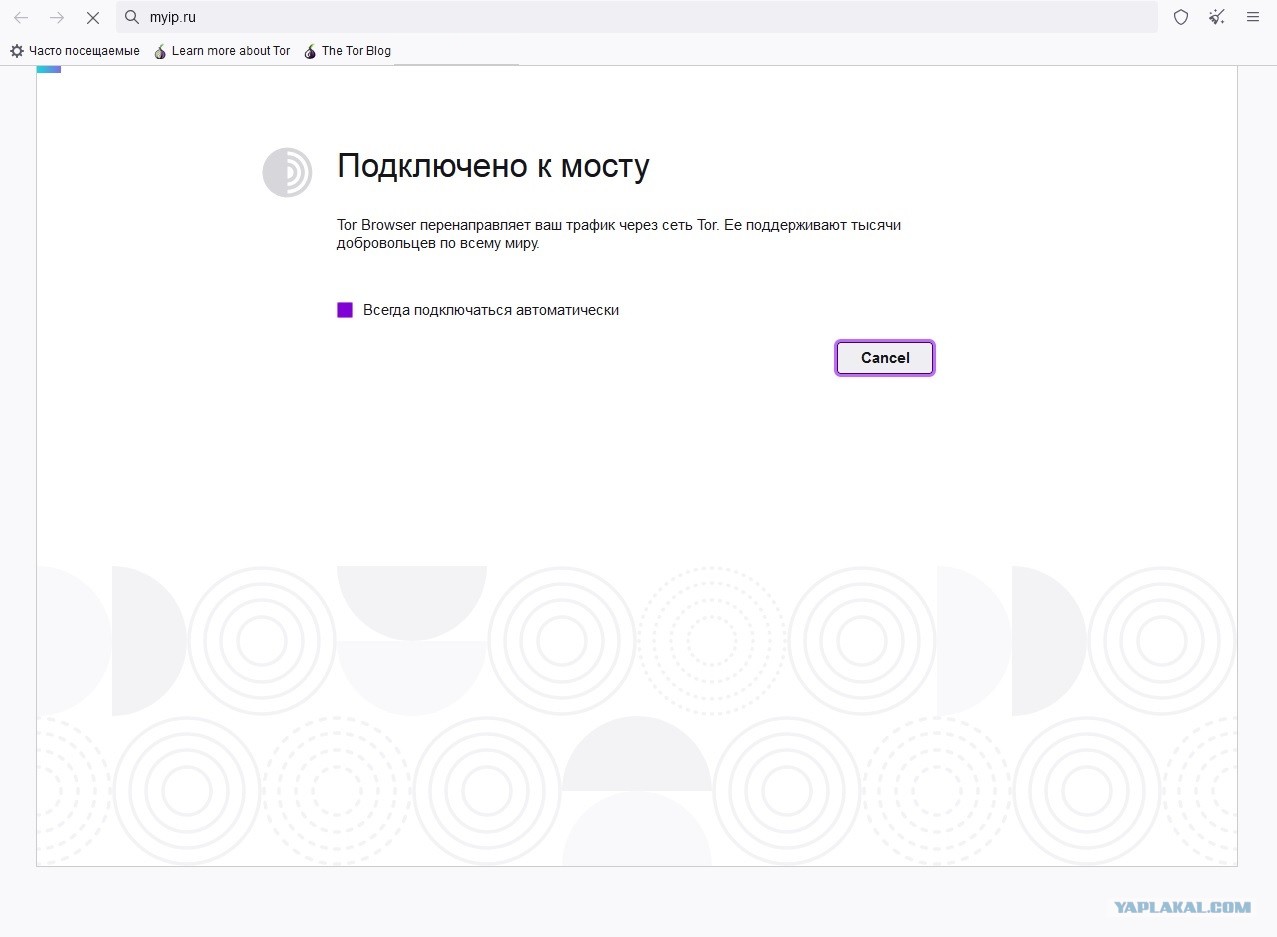Click the search magnifier in the address bar
1277x937 pixels.
(x=131, y=17)
